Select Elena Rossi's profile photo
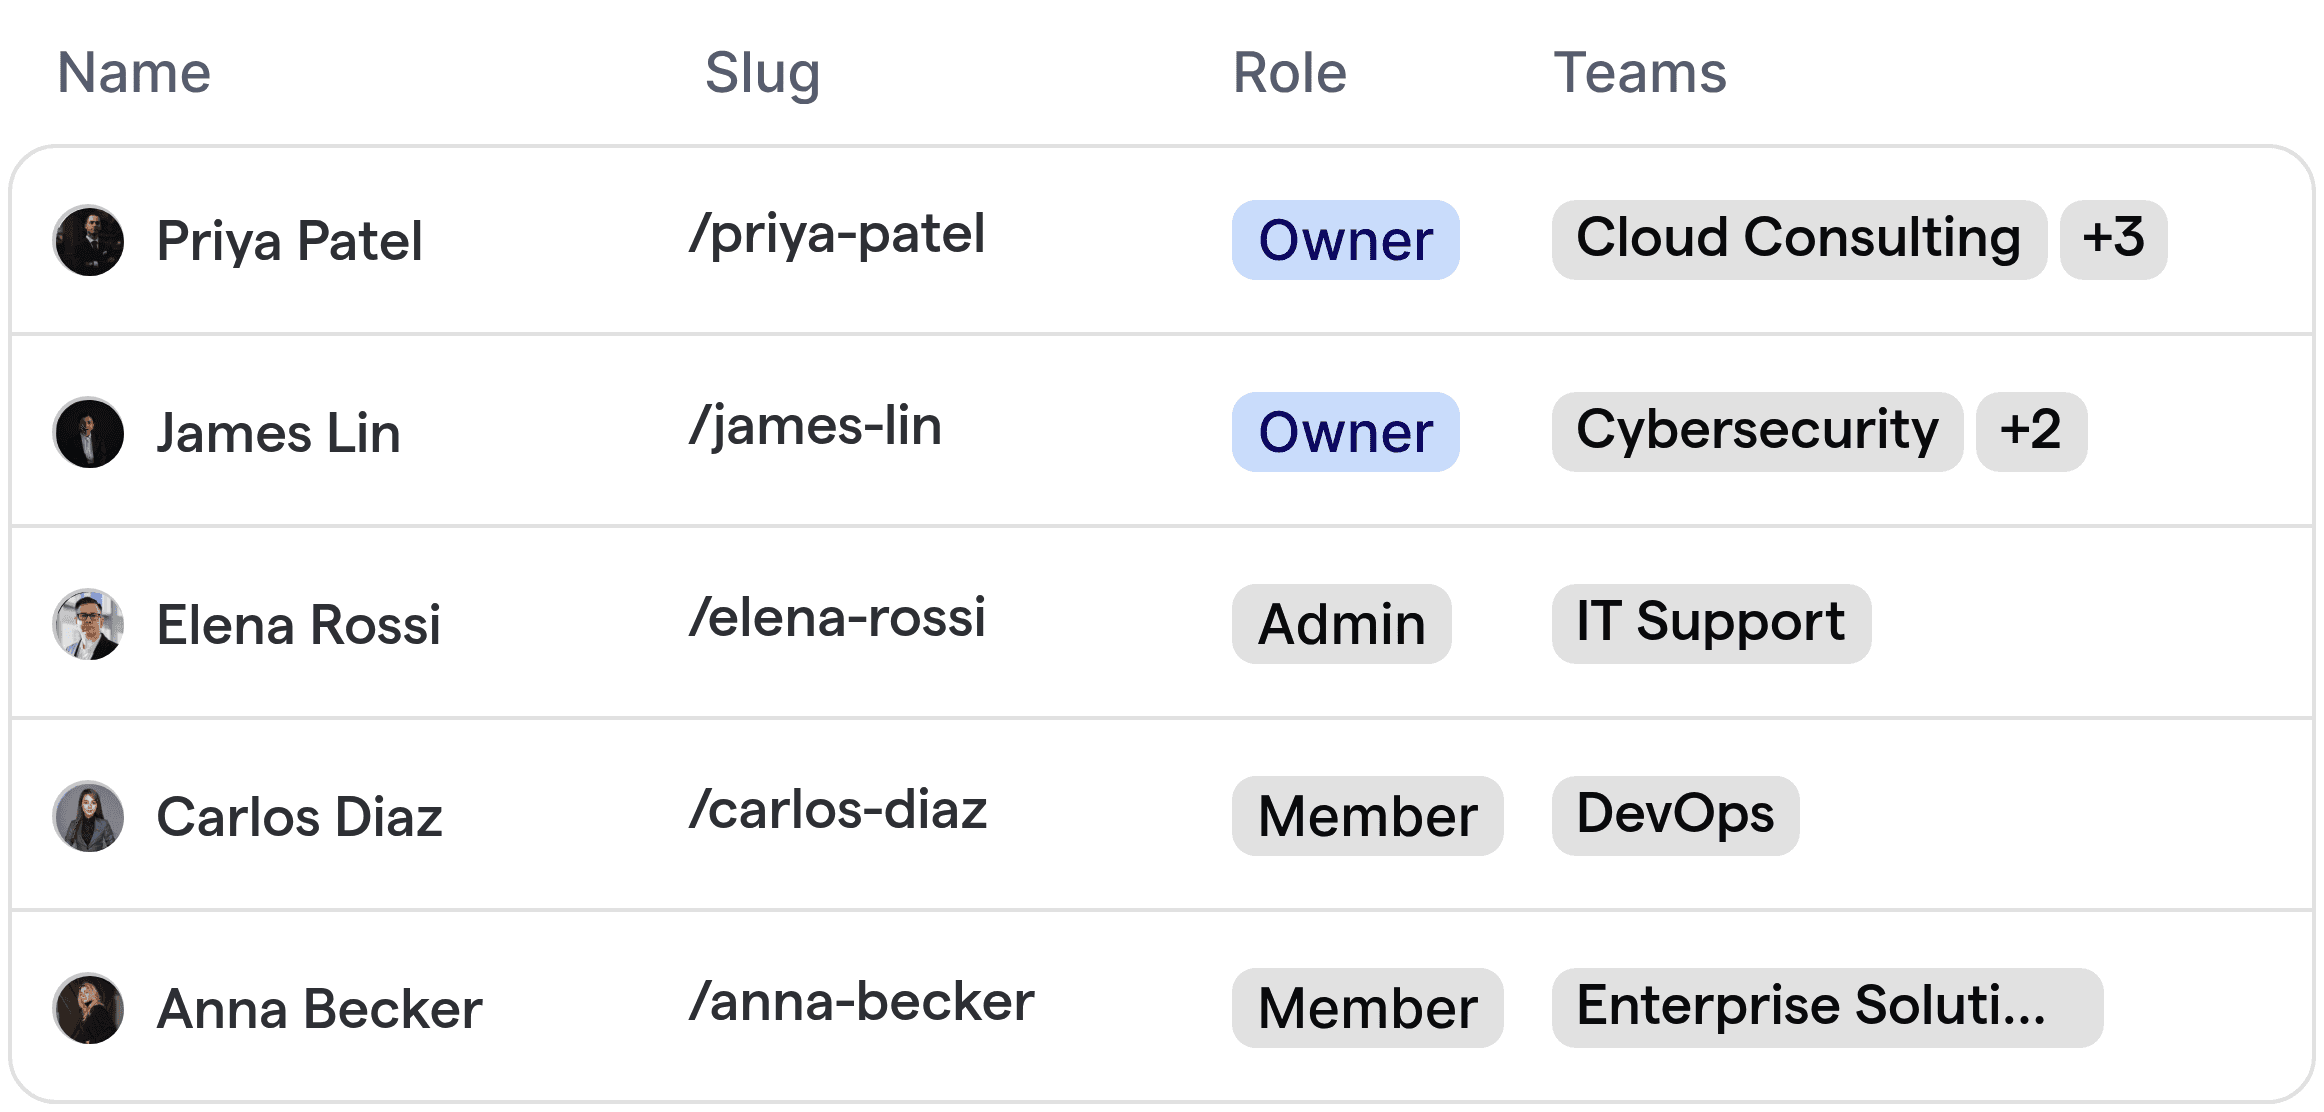Screen dimensions: 2324x1112 89,624
